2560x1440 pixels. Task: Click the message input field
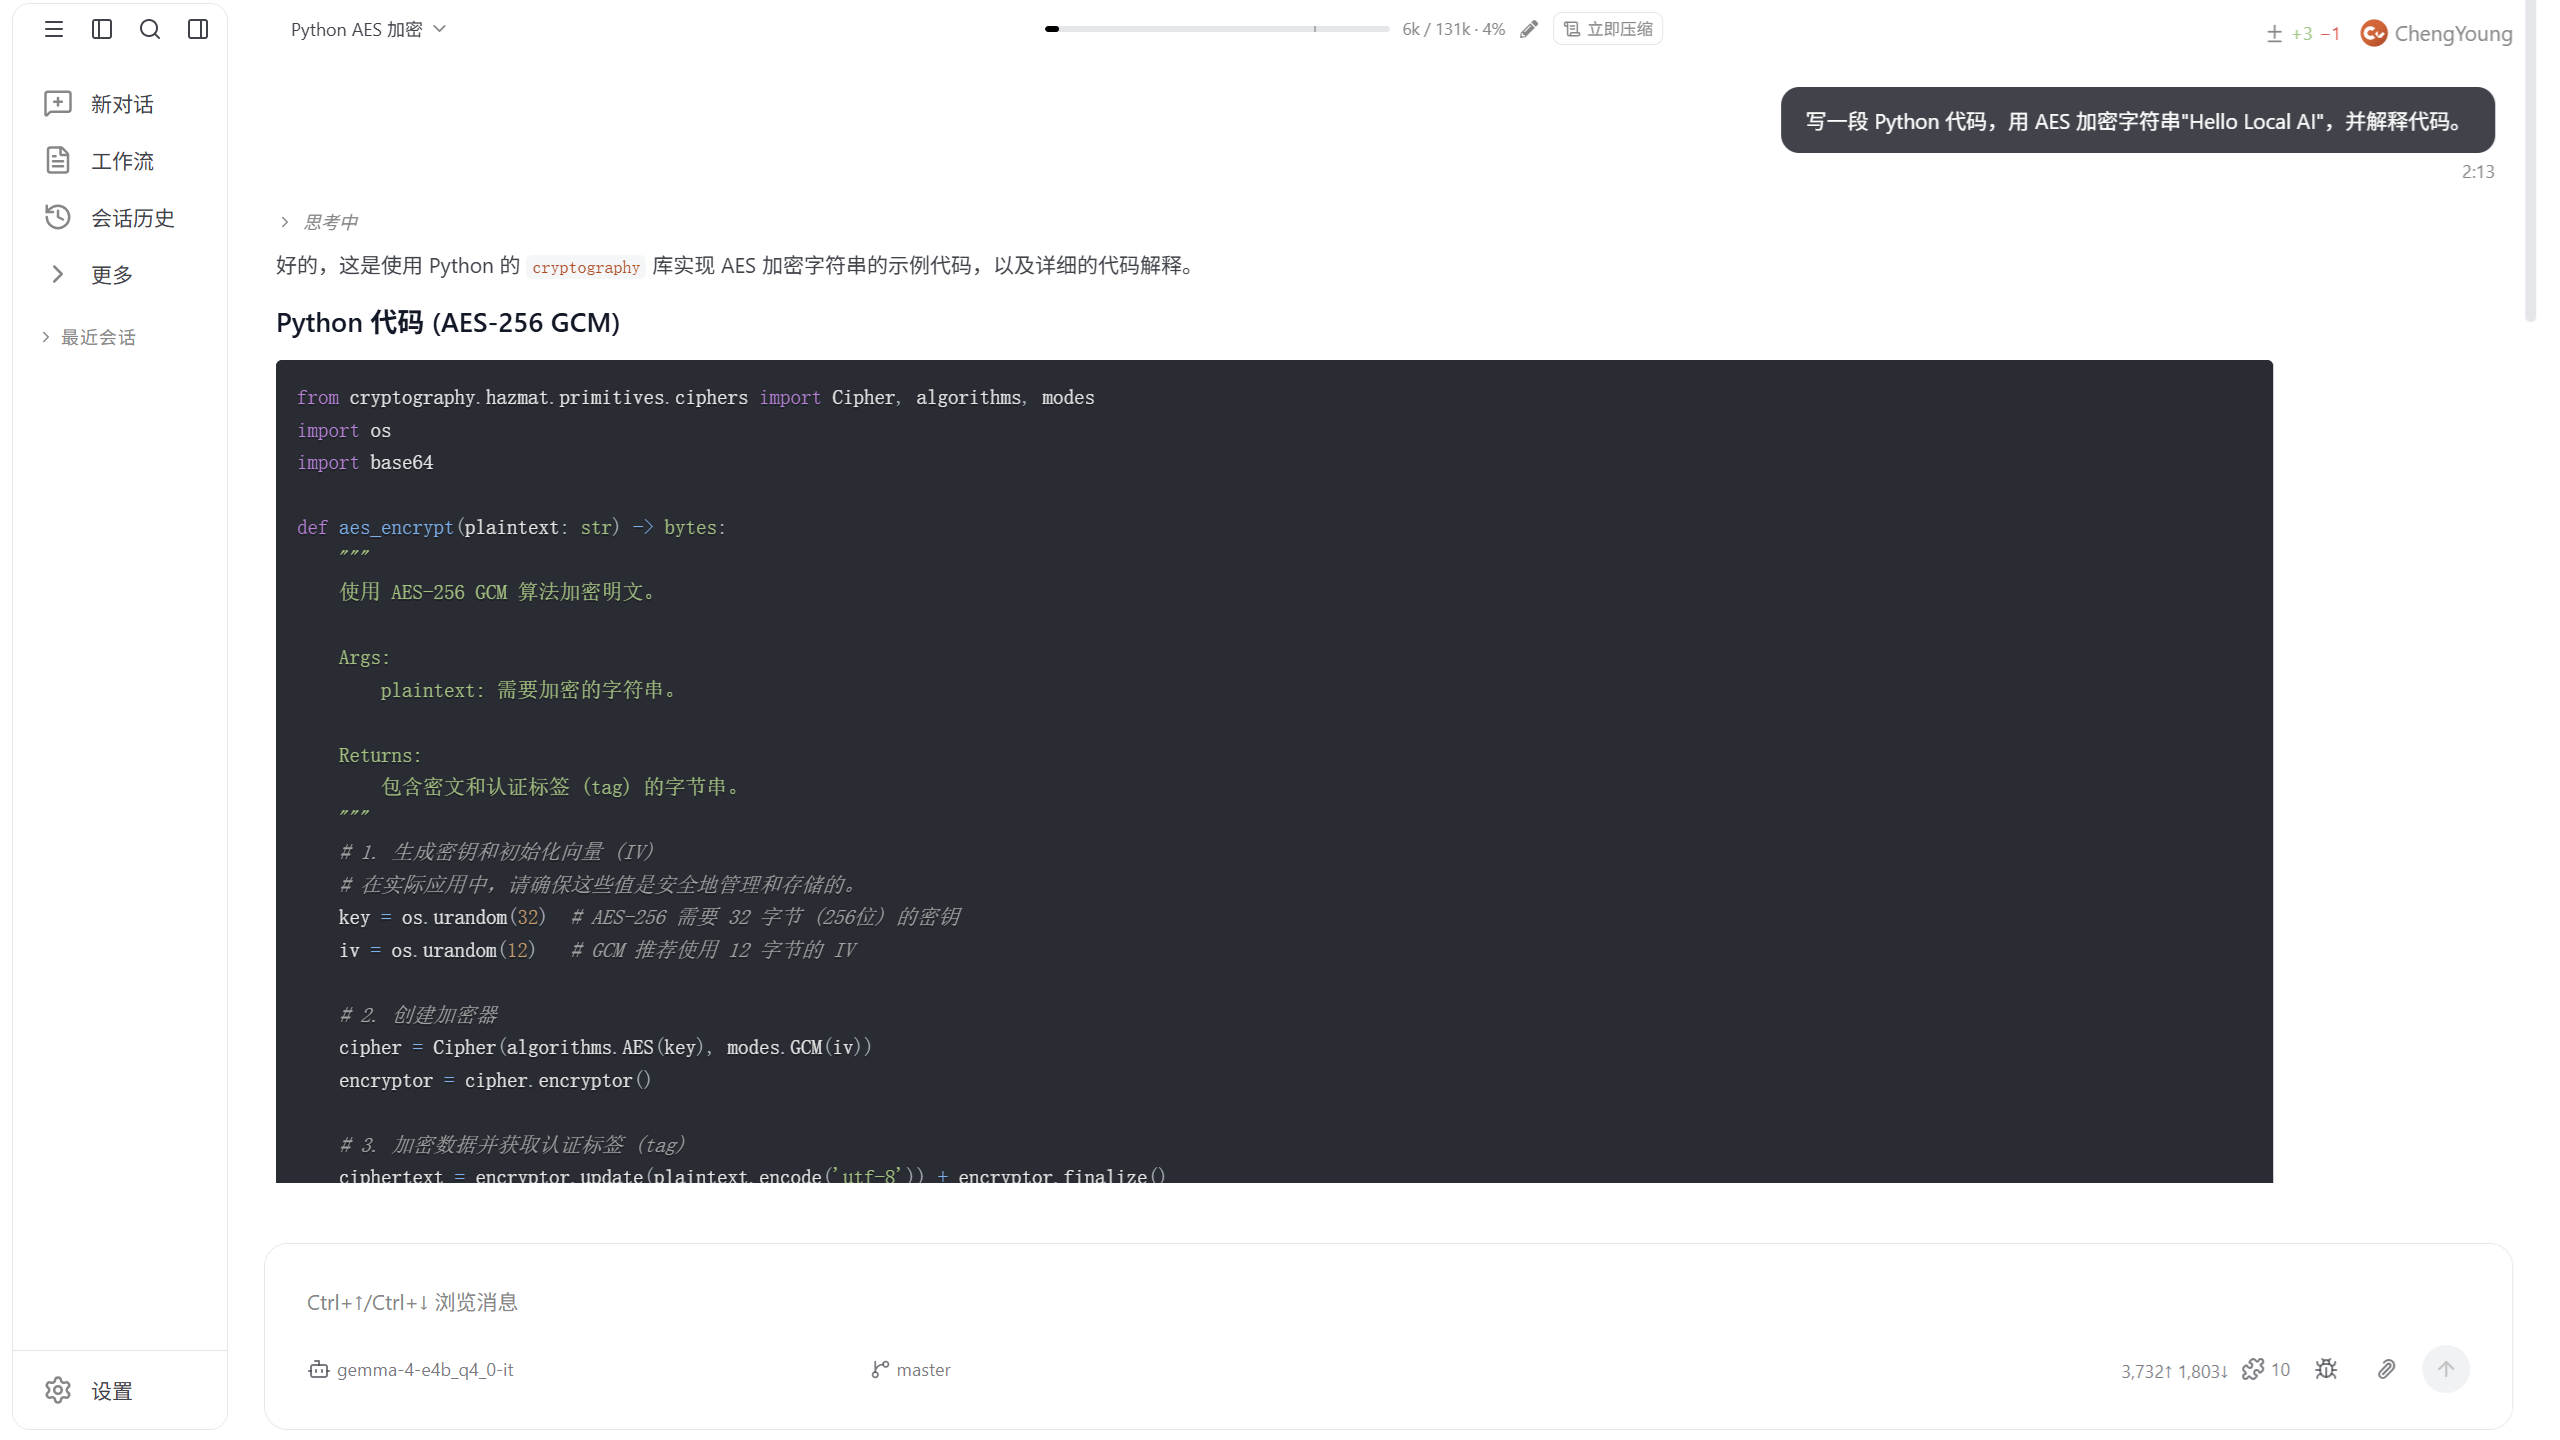[1388, 1302]
